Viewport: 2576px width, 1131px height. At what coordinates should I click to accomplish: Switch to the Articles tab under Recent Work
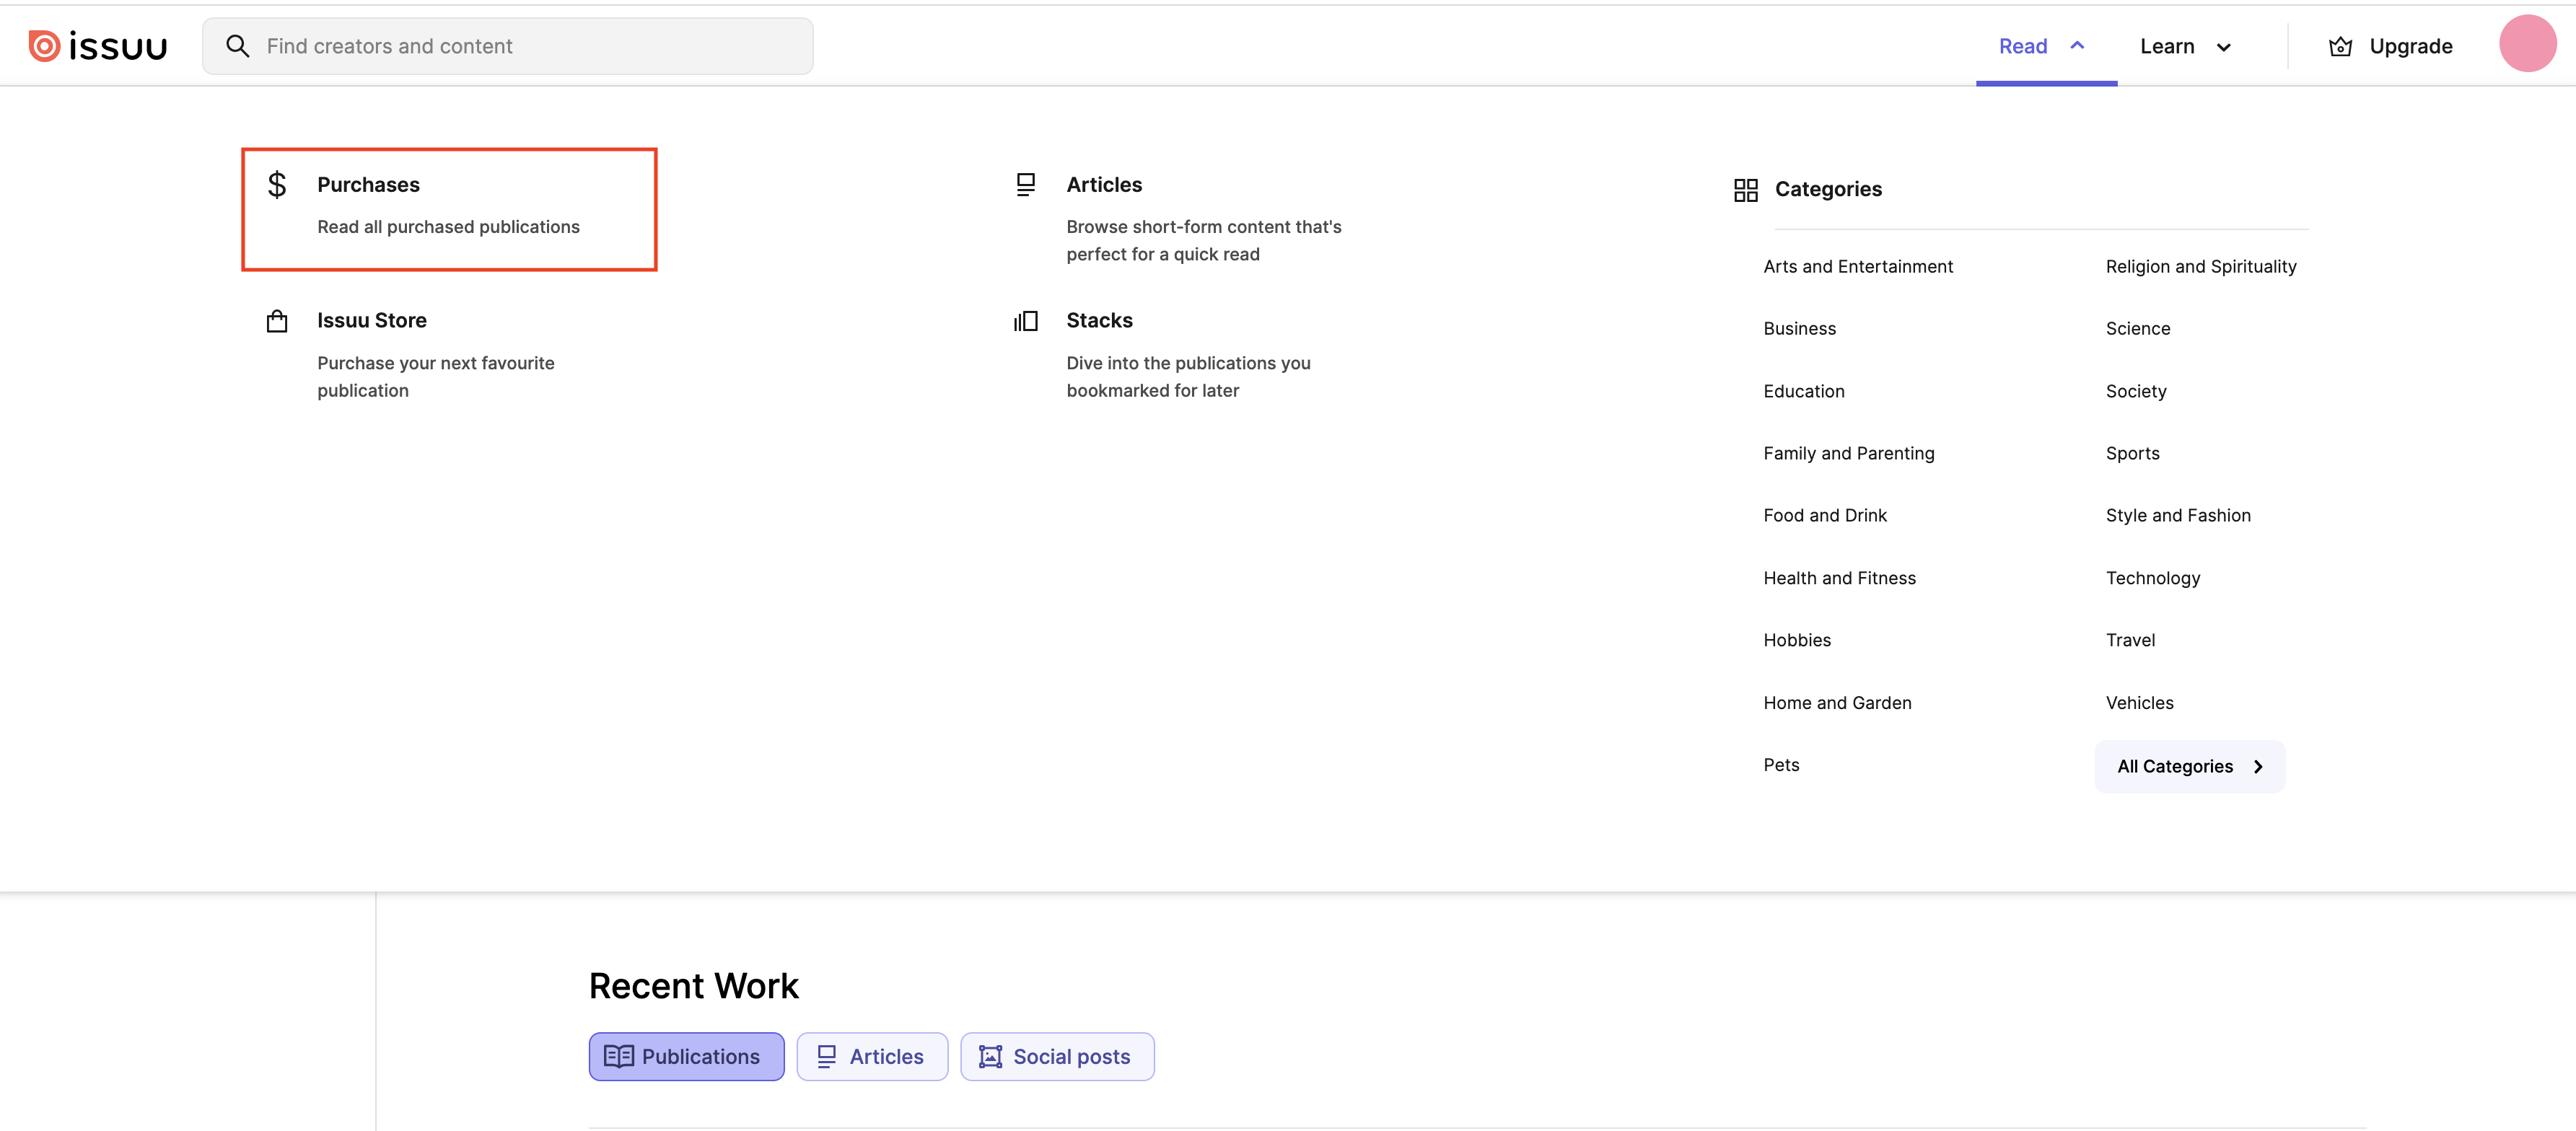tap(871, 1056)
